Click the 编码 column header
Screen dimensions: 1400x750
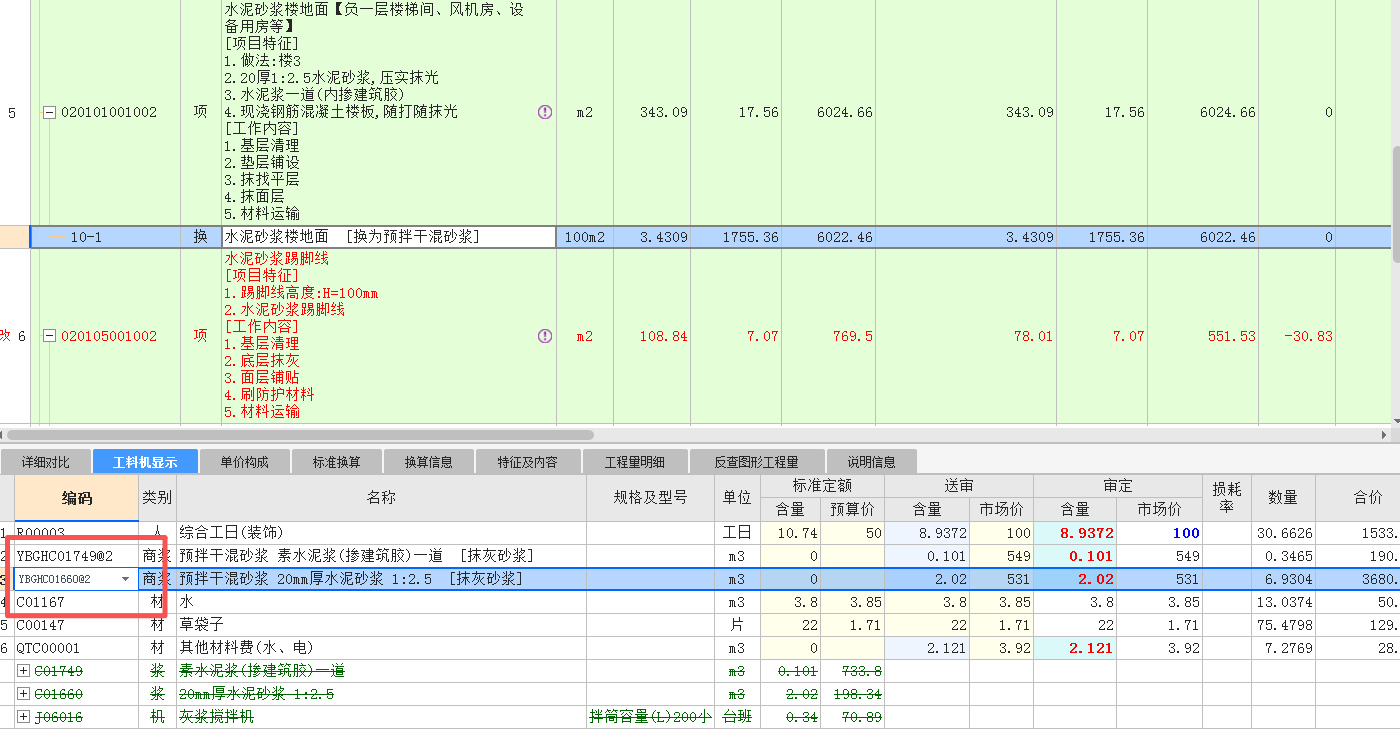click(76, 497)
